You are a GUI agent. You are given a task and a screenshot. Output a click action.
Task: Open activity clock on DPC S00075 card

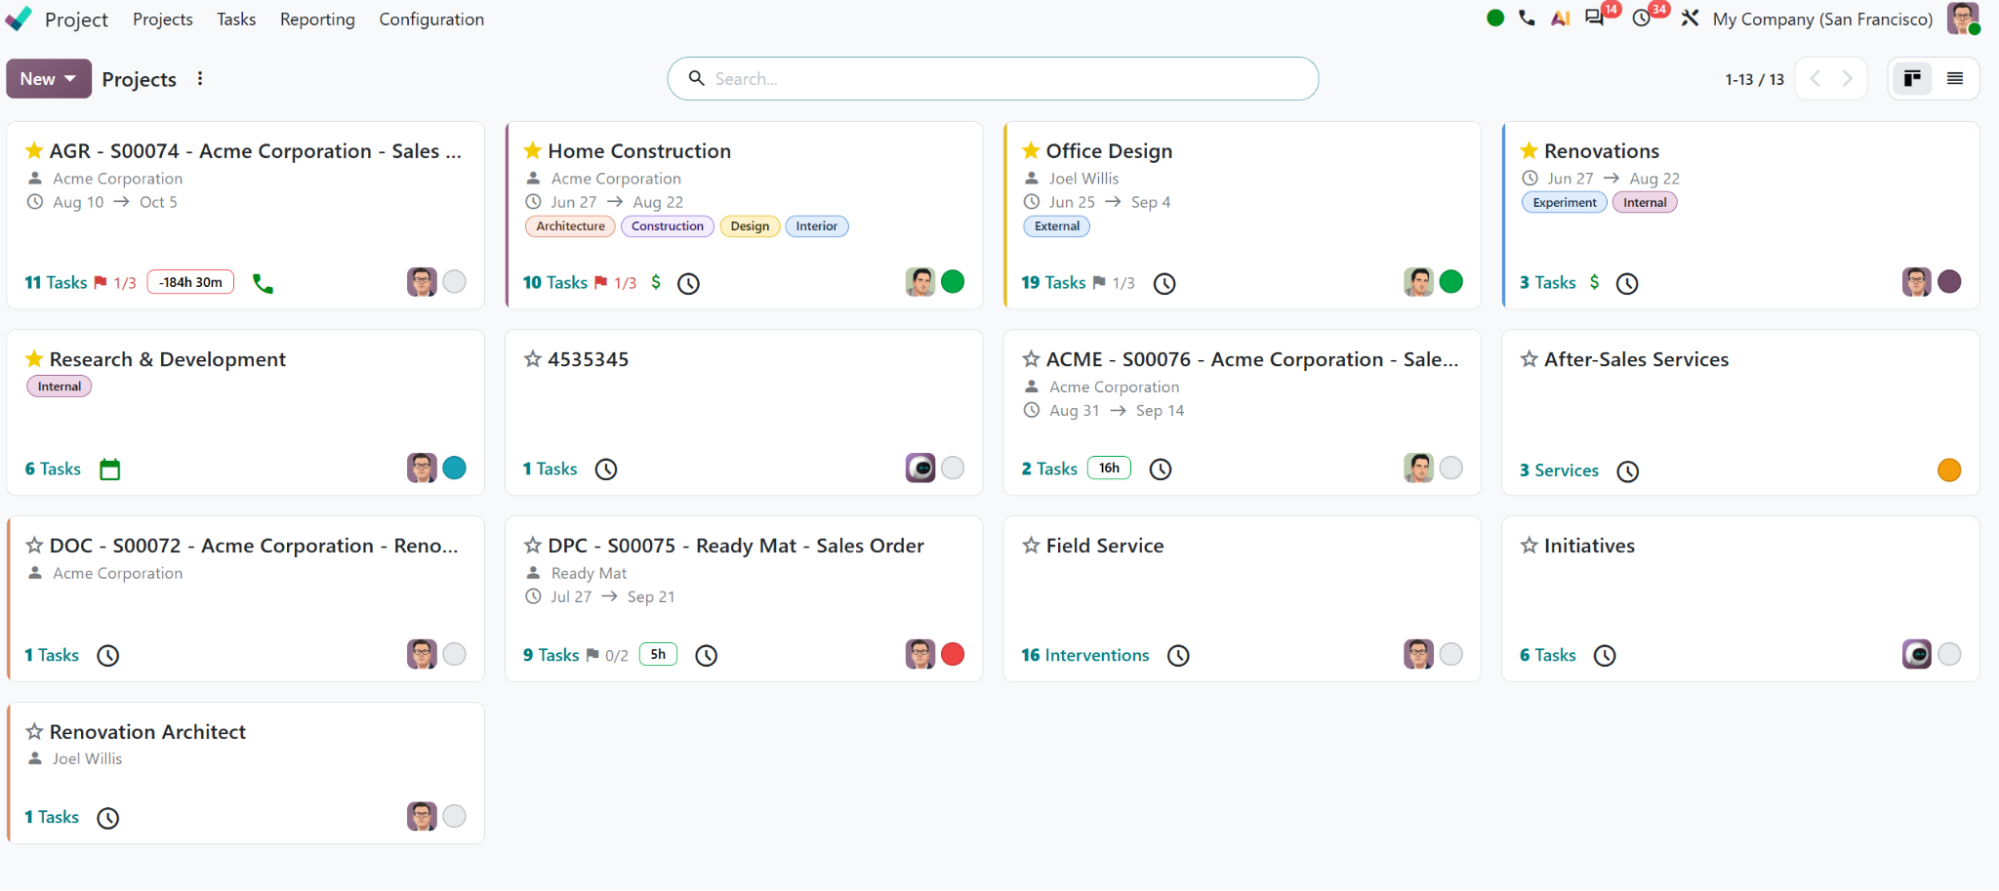(x=706, y=656)
